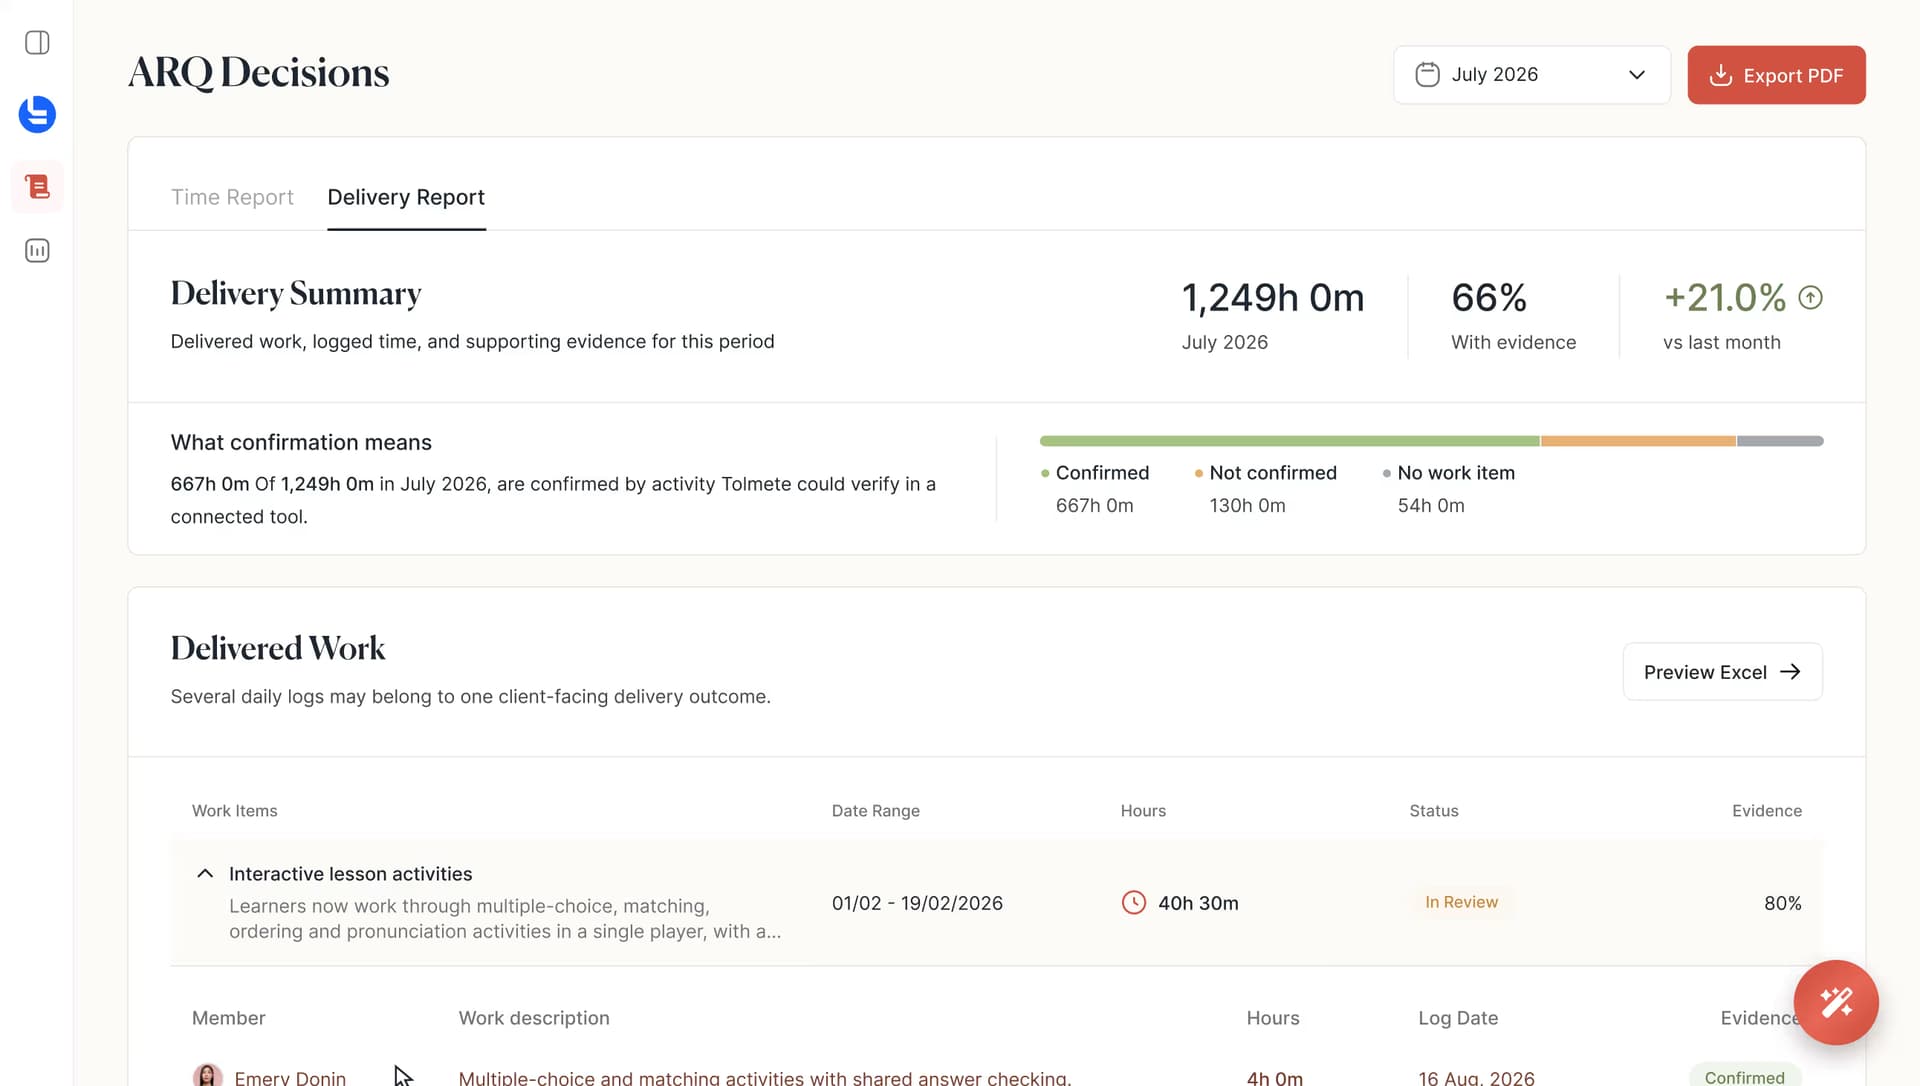Select the Delivery Report tab

pos(406,197)
